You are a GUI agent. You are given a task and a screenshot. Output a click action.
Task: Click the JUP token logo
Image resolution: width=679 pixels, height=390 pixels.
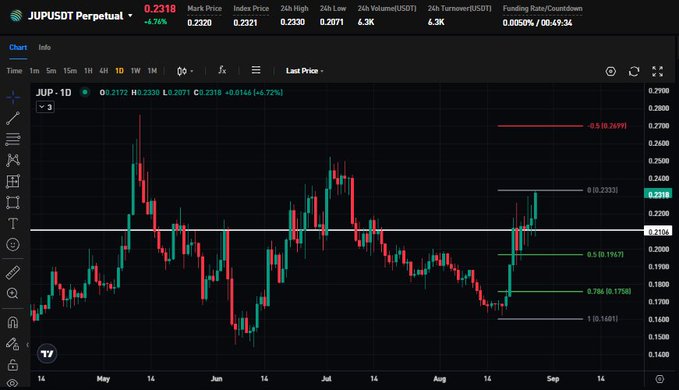coord(16,16)
